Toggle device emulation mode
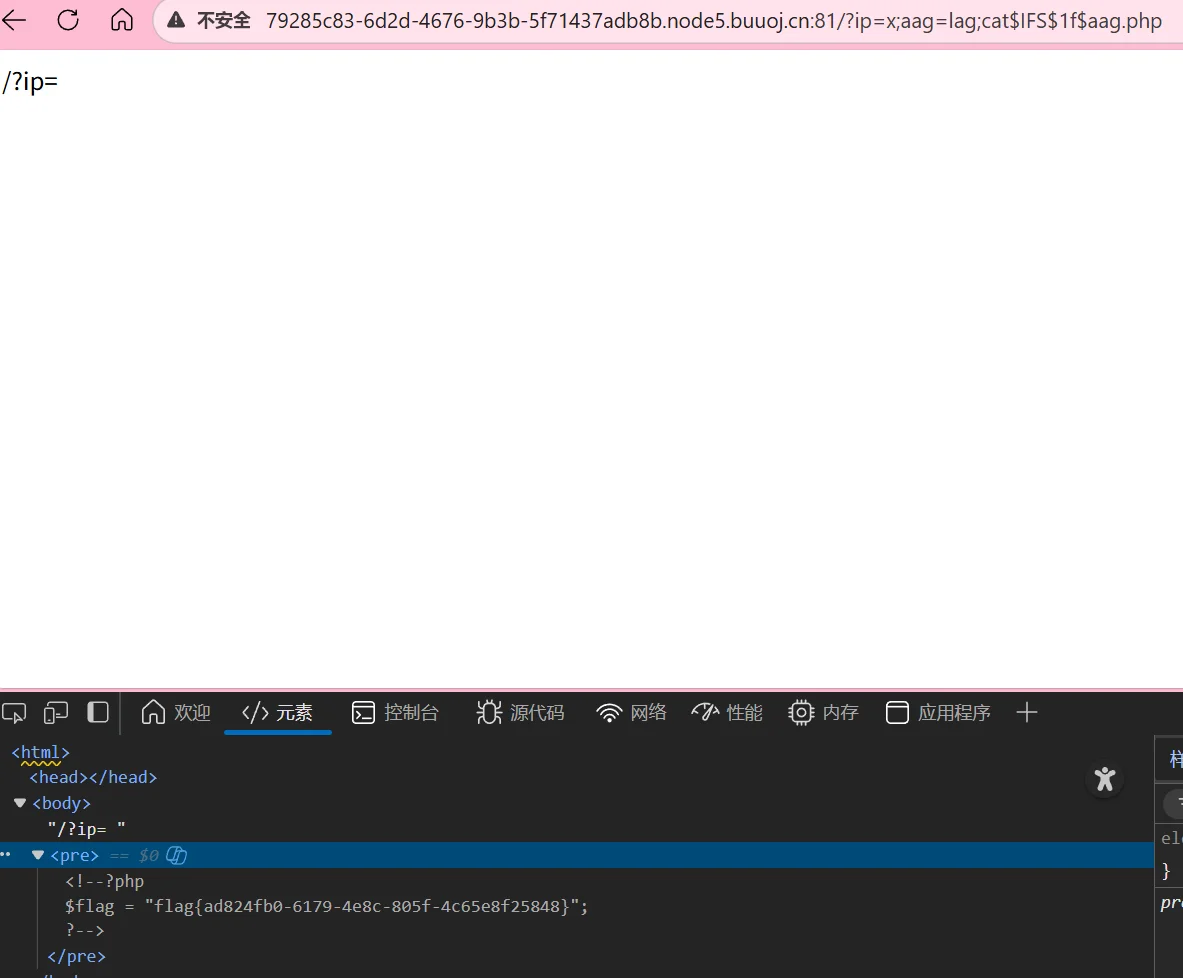The height and width of the screenshot is (978, 1183). pos(56,713)
